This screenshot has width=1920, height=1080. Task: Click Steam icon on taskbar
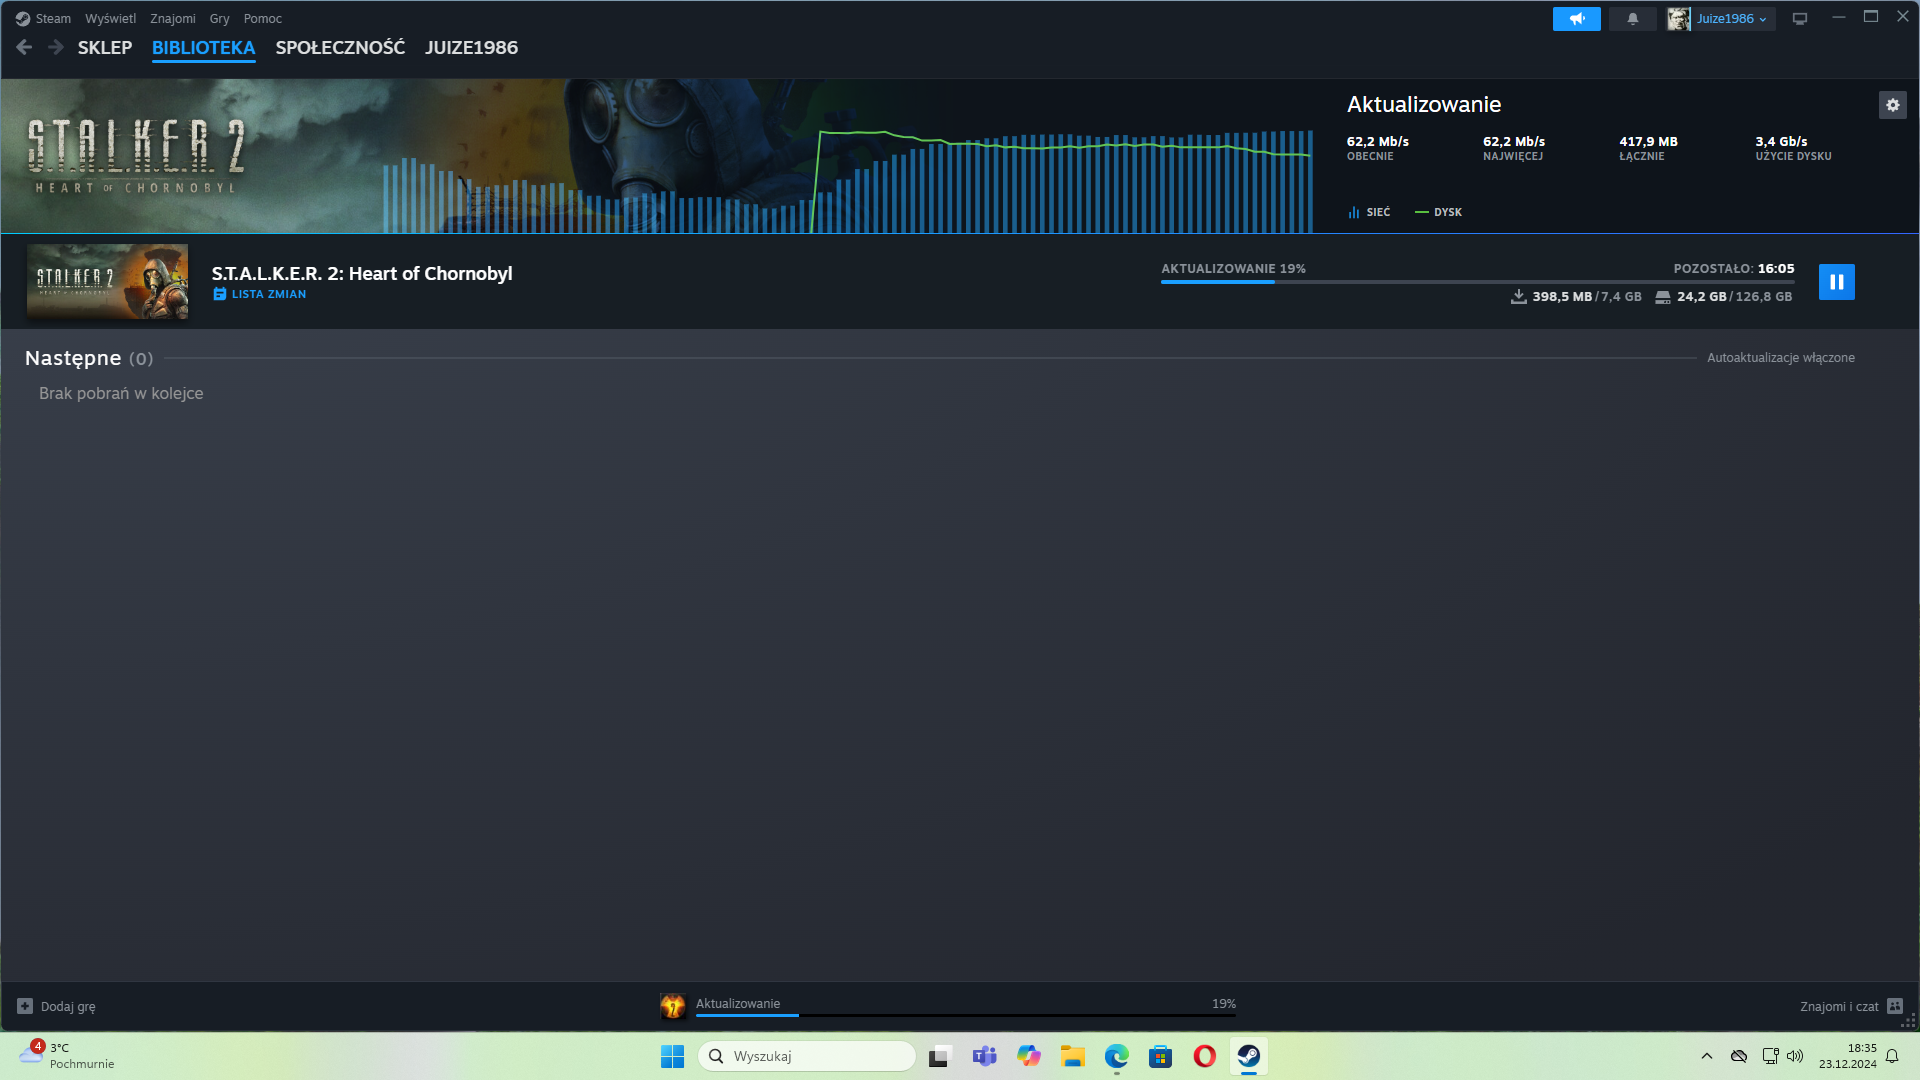point(1248,1056)
